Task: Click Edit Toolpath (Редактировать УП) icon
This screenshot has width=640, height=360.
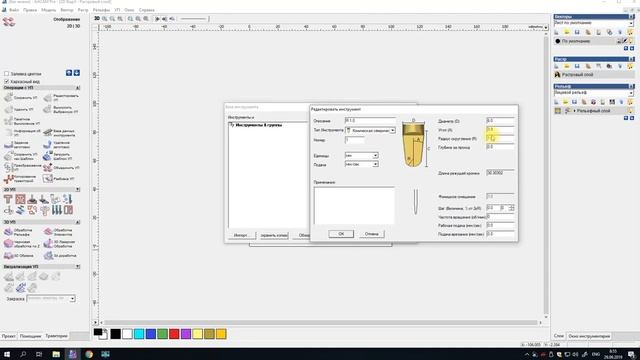Action: point(48,98)
